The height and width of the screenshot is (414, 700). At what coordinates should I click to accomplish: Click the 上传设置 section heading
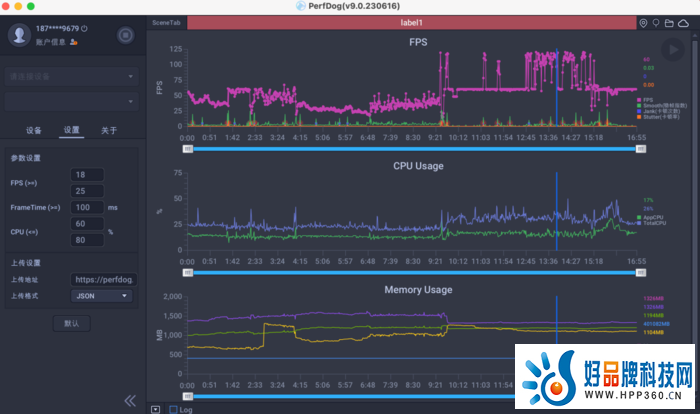(x=25, y=263)
